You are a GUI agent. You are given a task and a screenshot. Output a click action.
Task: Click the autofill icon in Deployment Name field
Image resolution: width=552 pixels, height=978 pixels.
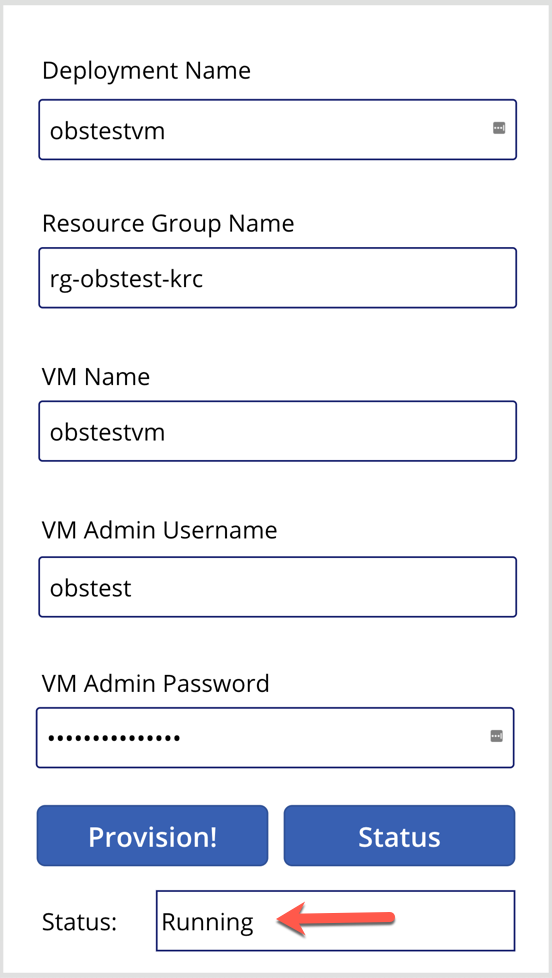pyautogui.click(x=498, y=128)
